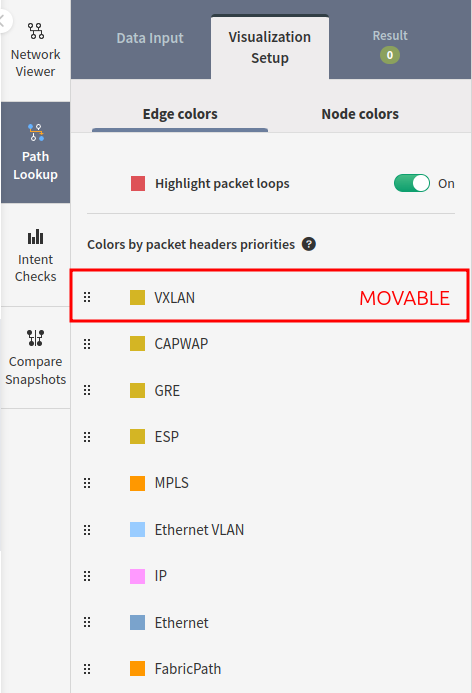Click the red packet loops color swatch
472x693 pixels.
click(138, 183)
